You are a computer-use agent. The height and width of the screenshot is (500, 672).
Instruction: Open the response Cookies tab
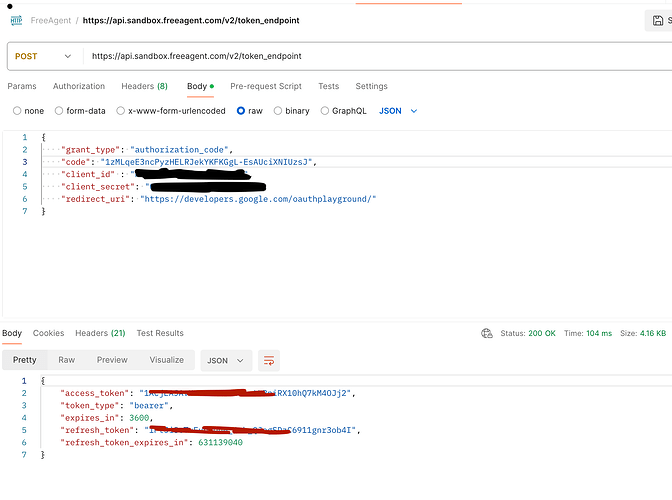click(48, 333)
